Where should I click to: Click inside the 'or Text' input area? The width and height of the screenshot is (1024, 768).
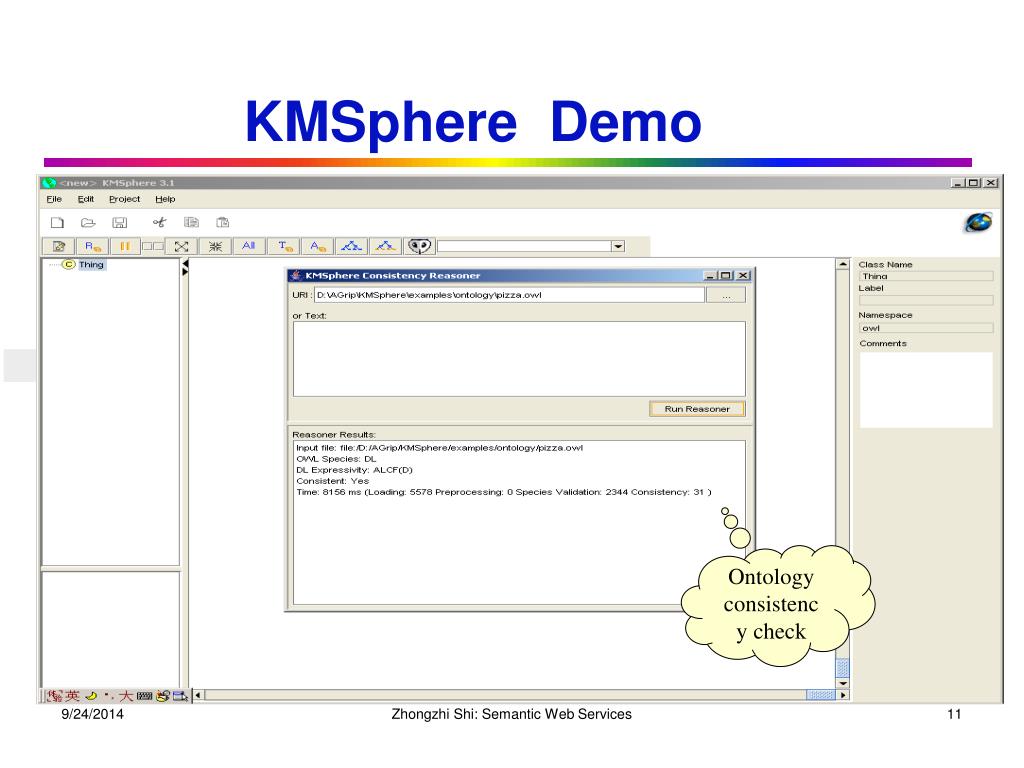(x=519, y=359)
